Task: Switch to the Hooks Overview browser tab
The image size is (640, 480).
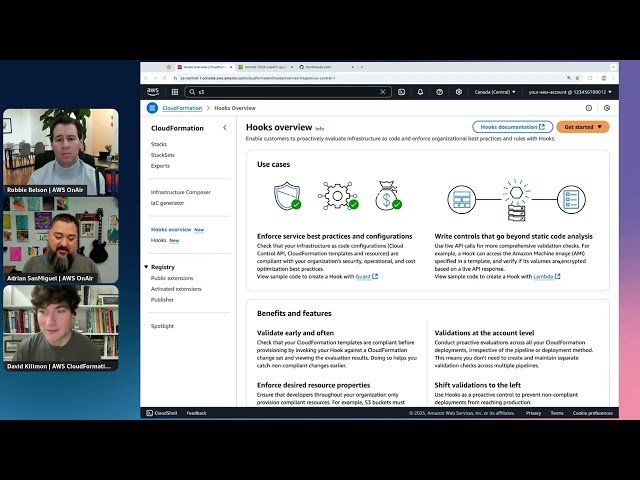Action: click(x=205, y=67)
